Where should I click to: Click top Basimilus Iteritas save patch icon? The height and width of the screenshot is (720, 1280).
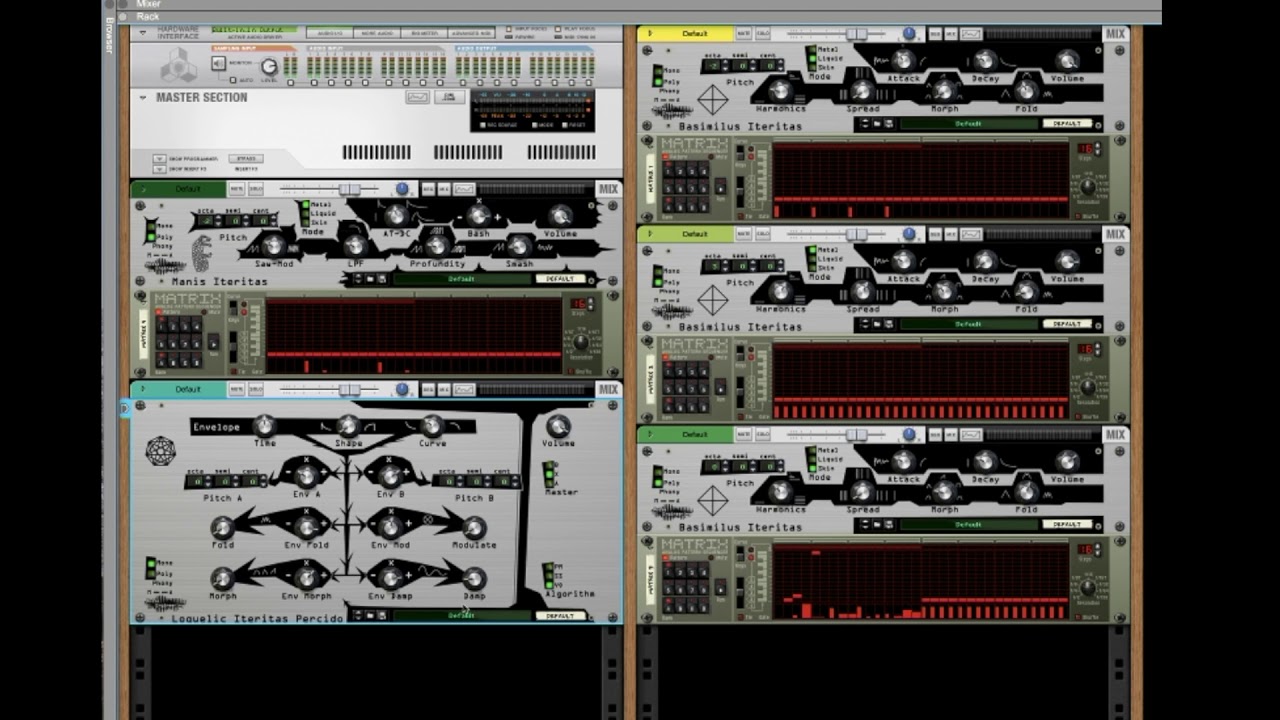point(888,124)
